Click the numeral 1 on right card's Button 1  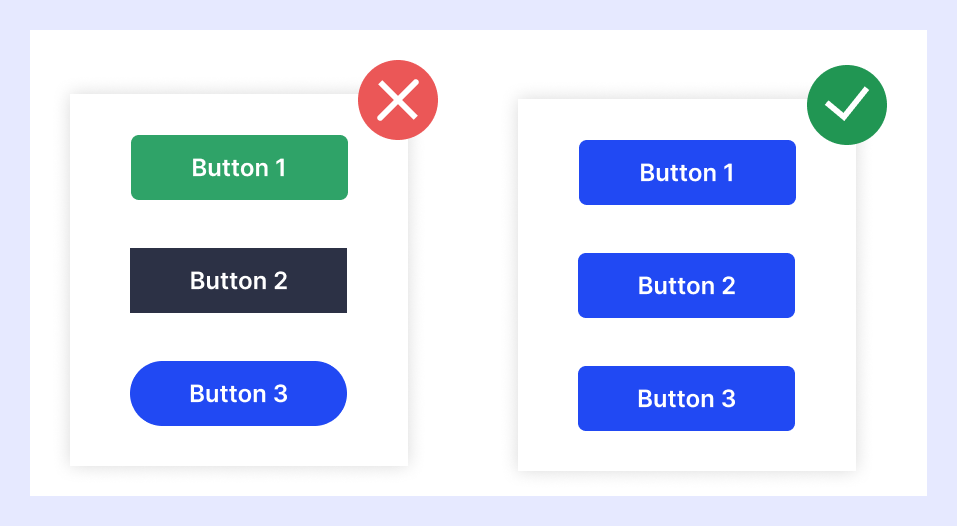[x=729, y=173]
